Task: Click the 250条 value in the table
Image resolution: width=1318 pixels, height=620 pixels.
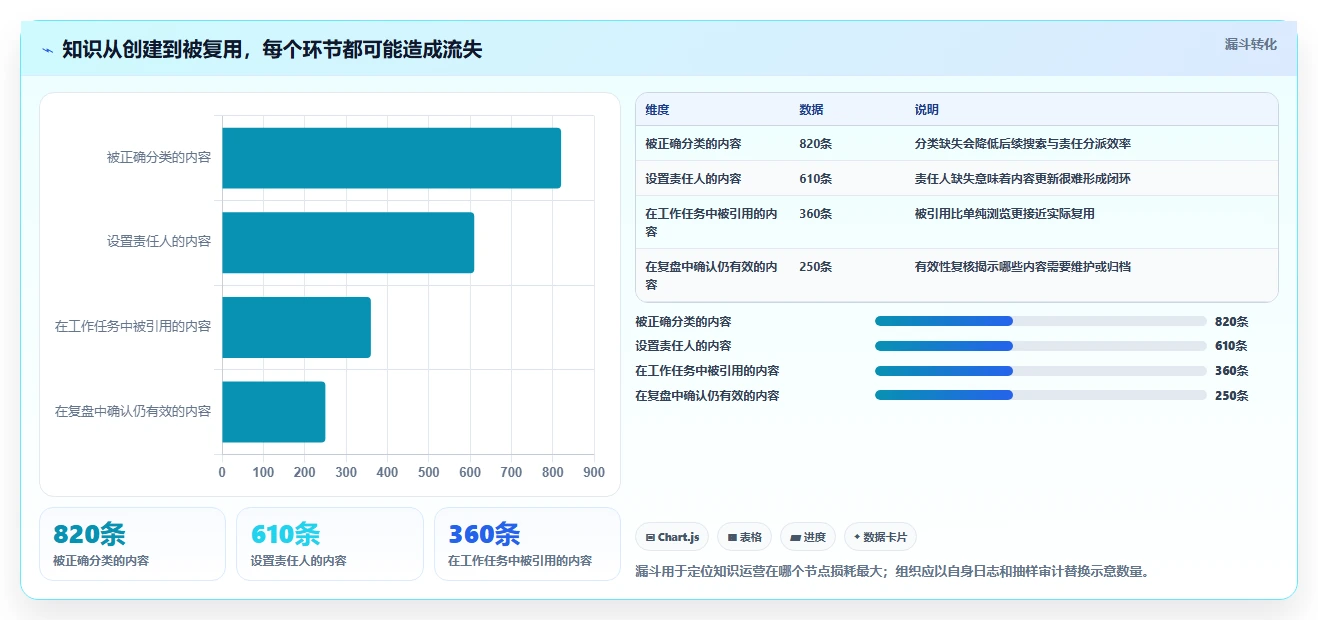Action: [x=815, y=267]
